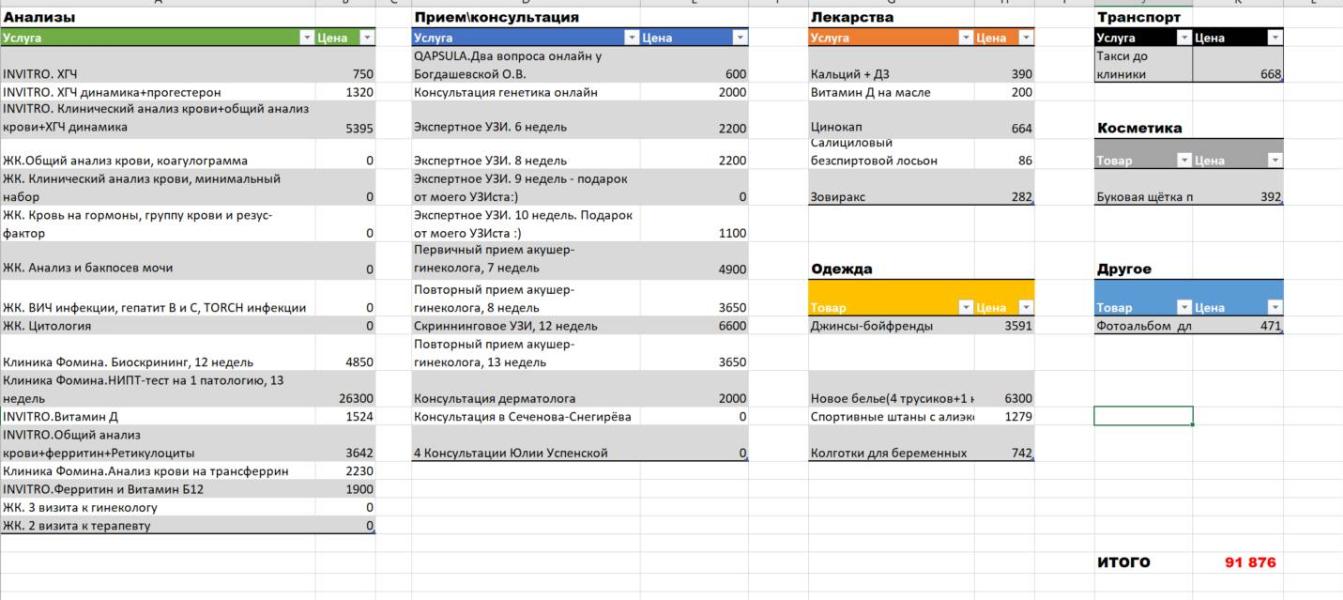The image size is (1343, 600).
Task: Open the Цена filter in Косметика table
Action: [x=1274, y=160]
